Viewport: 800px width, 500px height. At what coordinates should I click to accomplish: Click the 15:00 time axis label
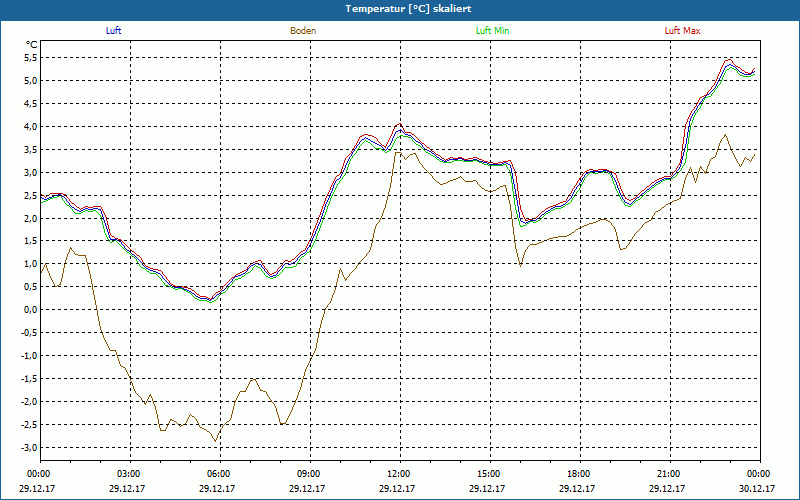pyautogui.click(x=490, y=474)
